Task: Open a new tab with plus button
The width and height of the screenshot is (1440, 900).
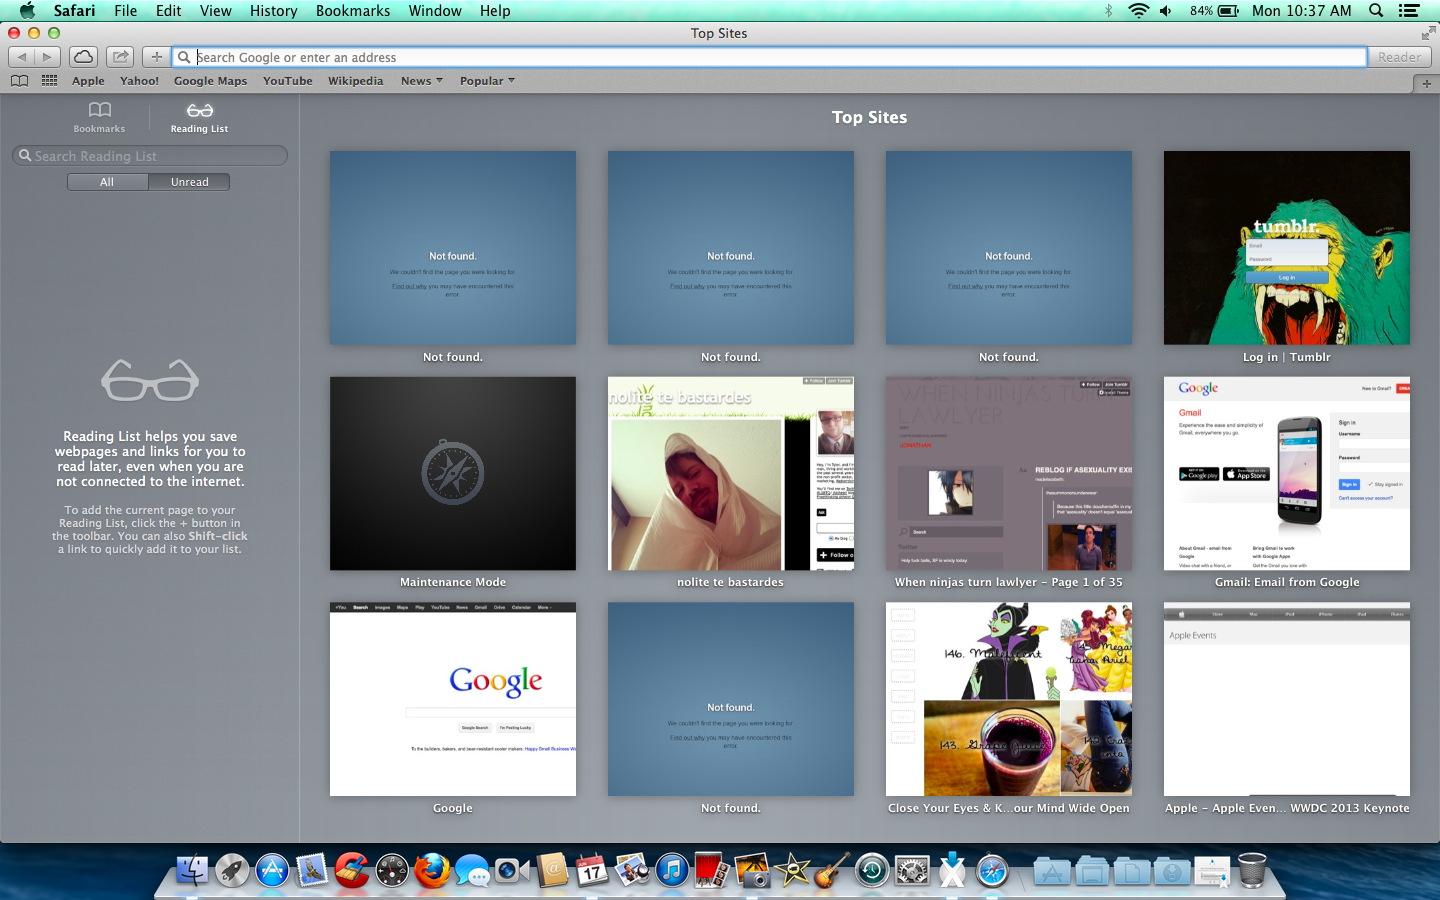Action: click(x=1426, y=83)
